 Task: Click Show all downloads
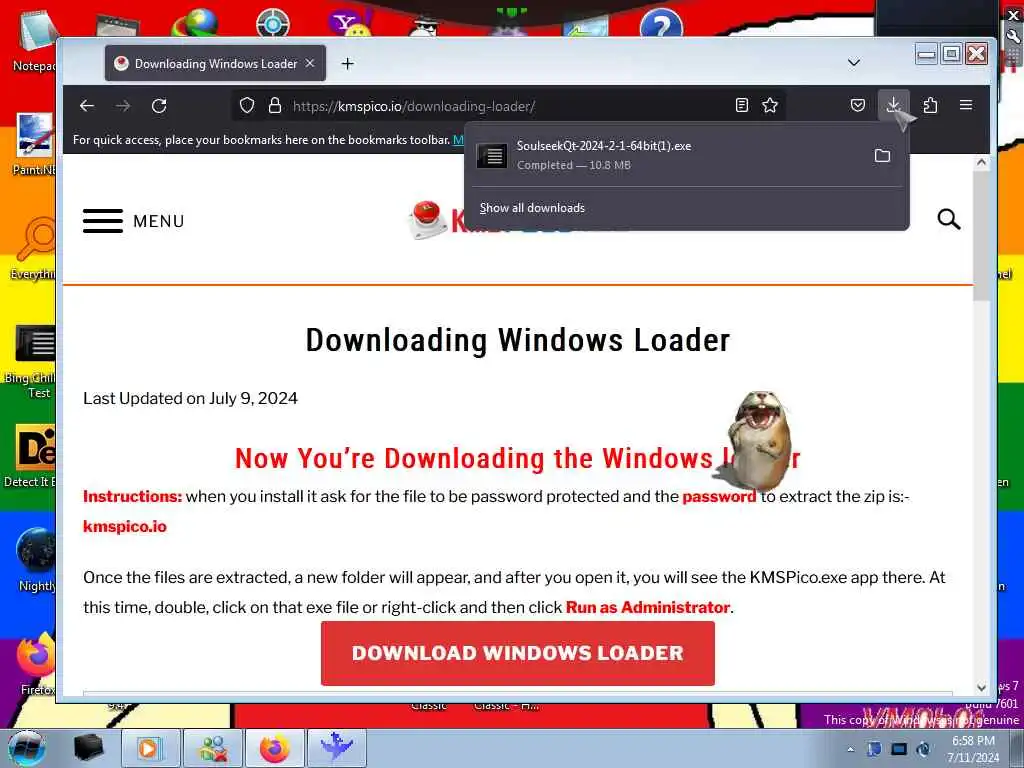tap(532, 208)
